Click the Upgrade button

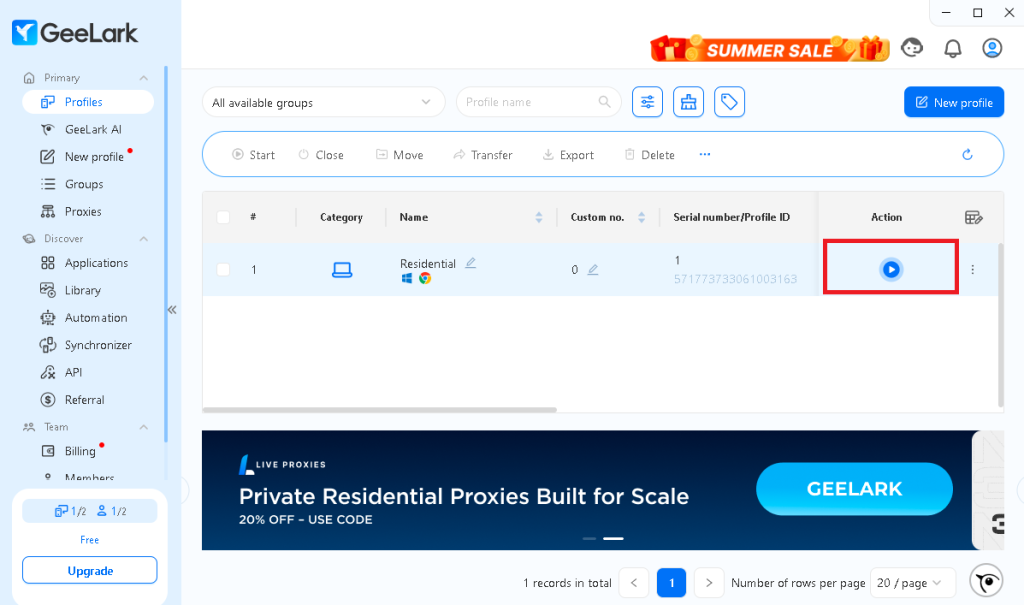pos(89,570)
